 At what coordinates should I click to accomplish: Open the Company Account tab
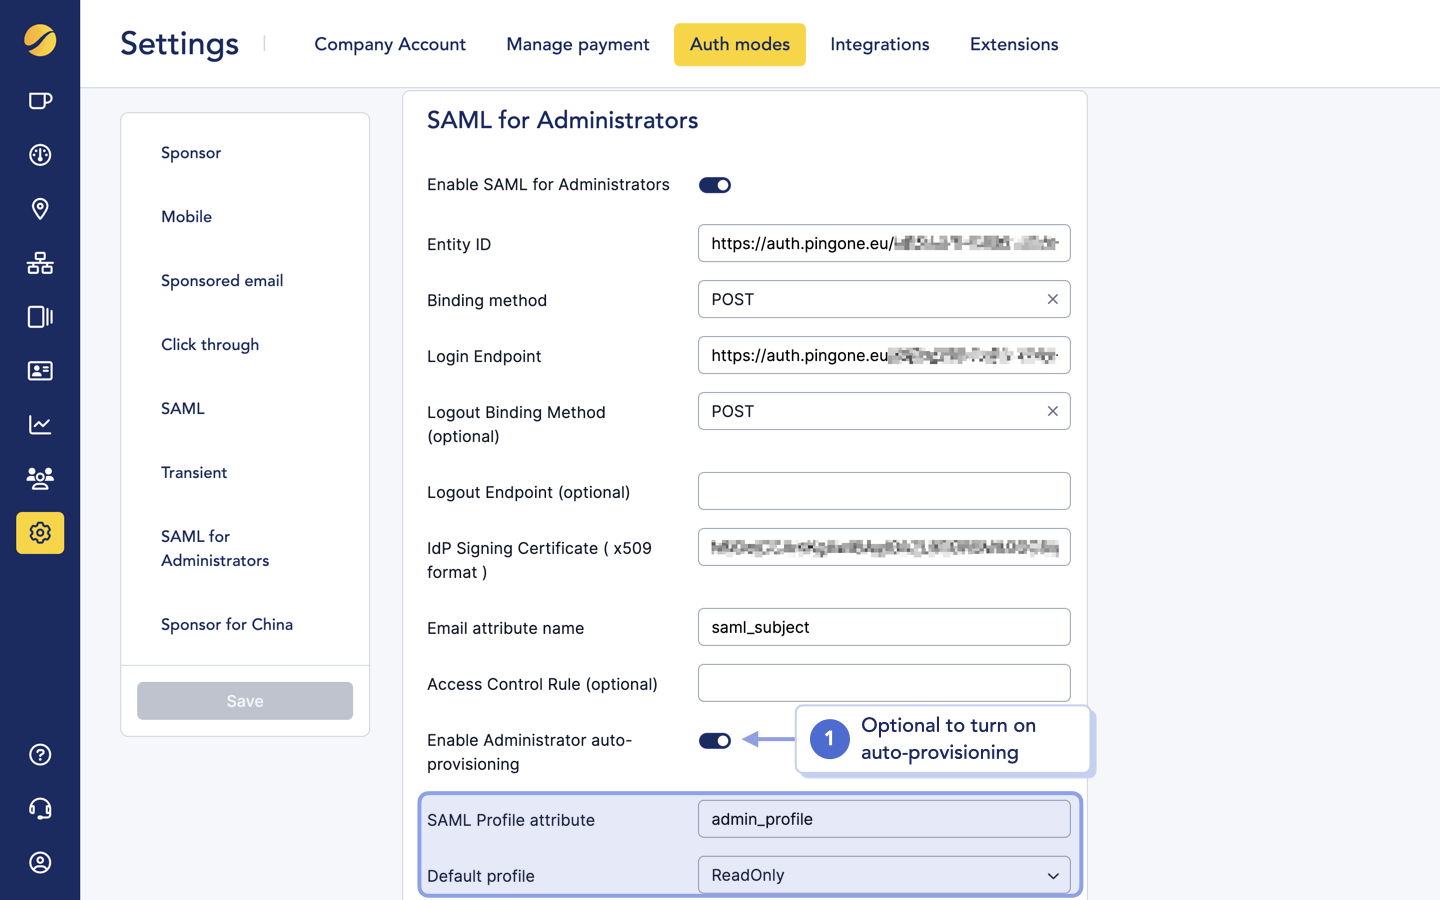pos(390,44)
